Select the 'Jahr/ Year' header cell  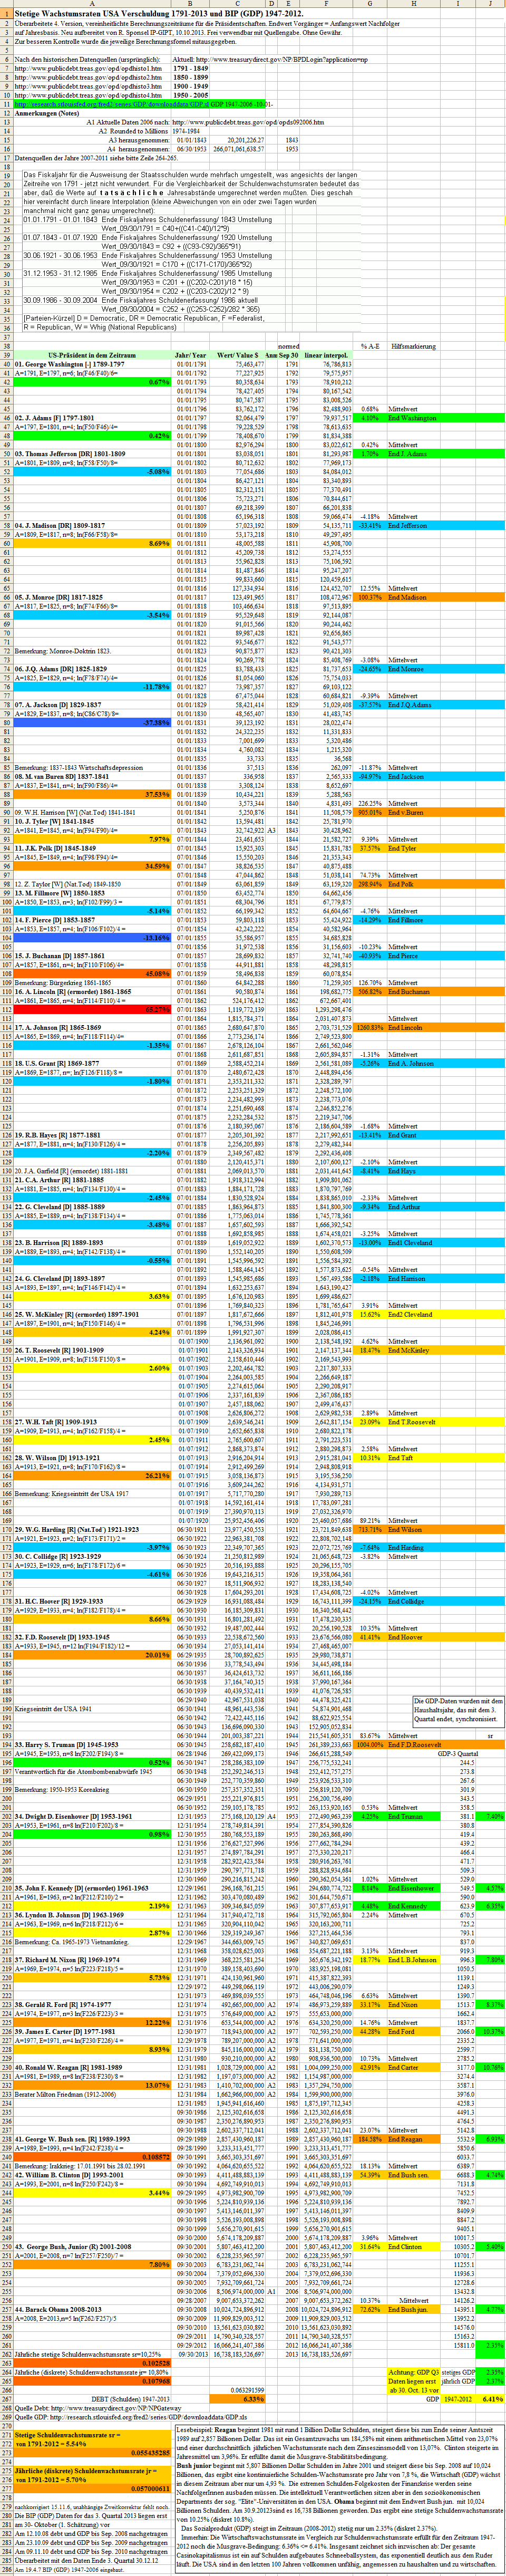click(190, 355)
